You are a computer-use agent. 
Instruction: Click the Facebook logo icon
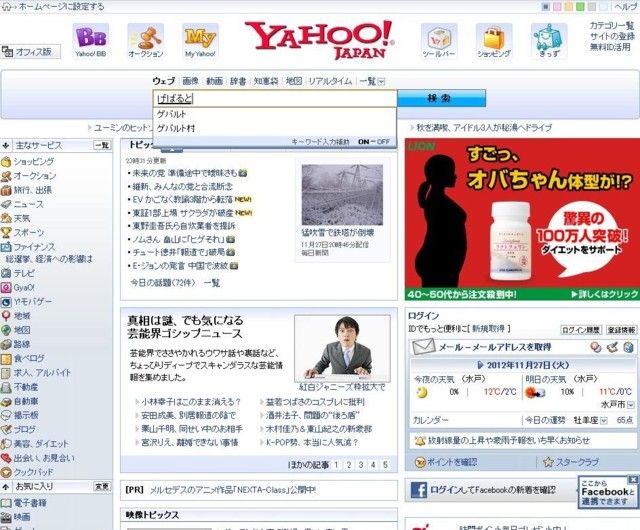point(418,490)
